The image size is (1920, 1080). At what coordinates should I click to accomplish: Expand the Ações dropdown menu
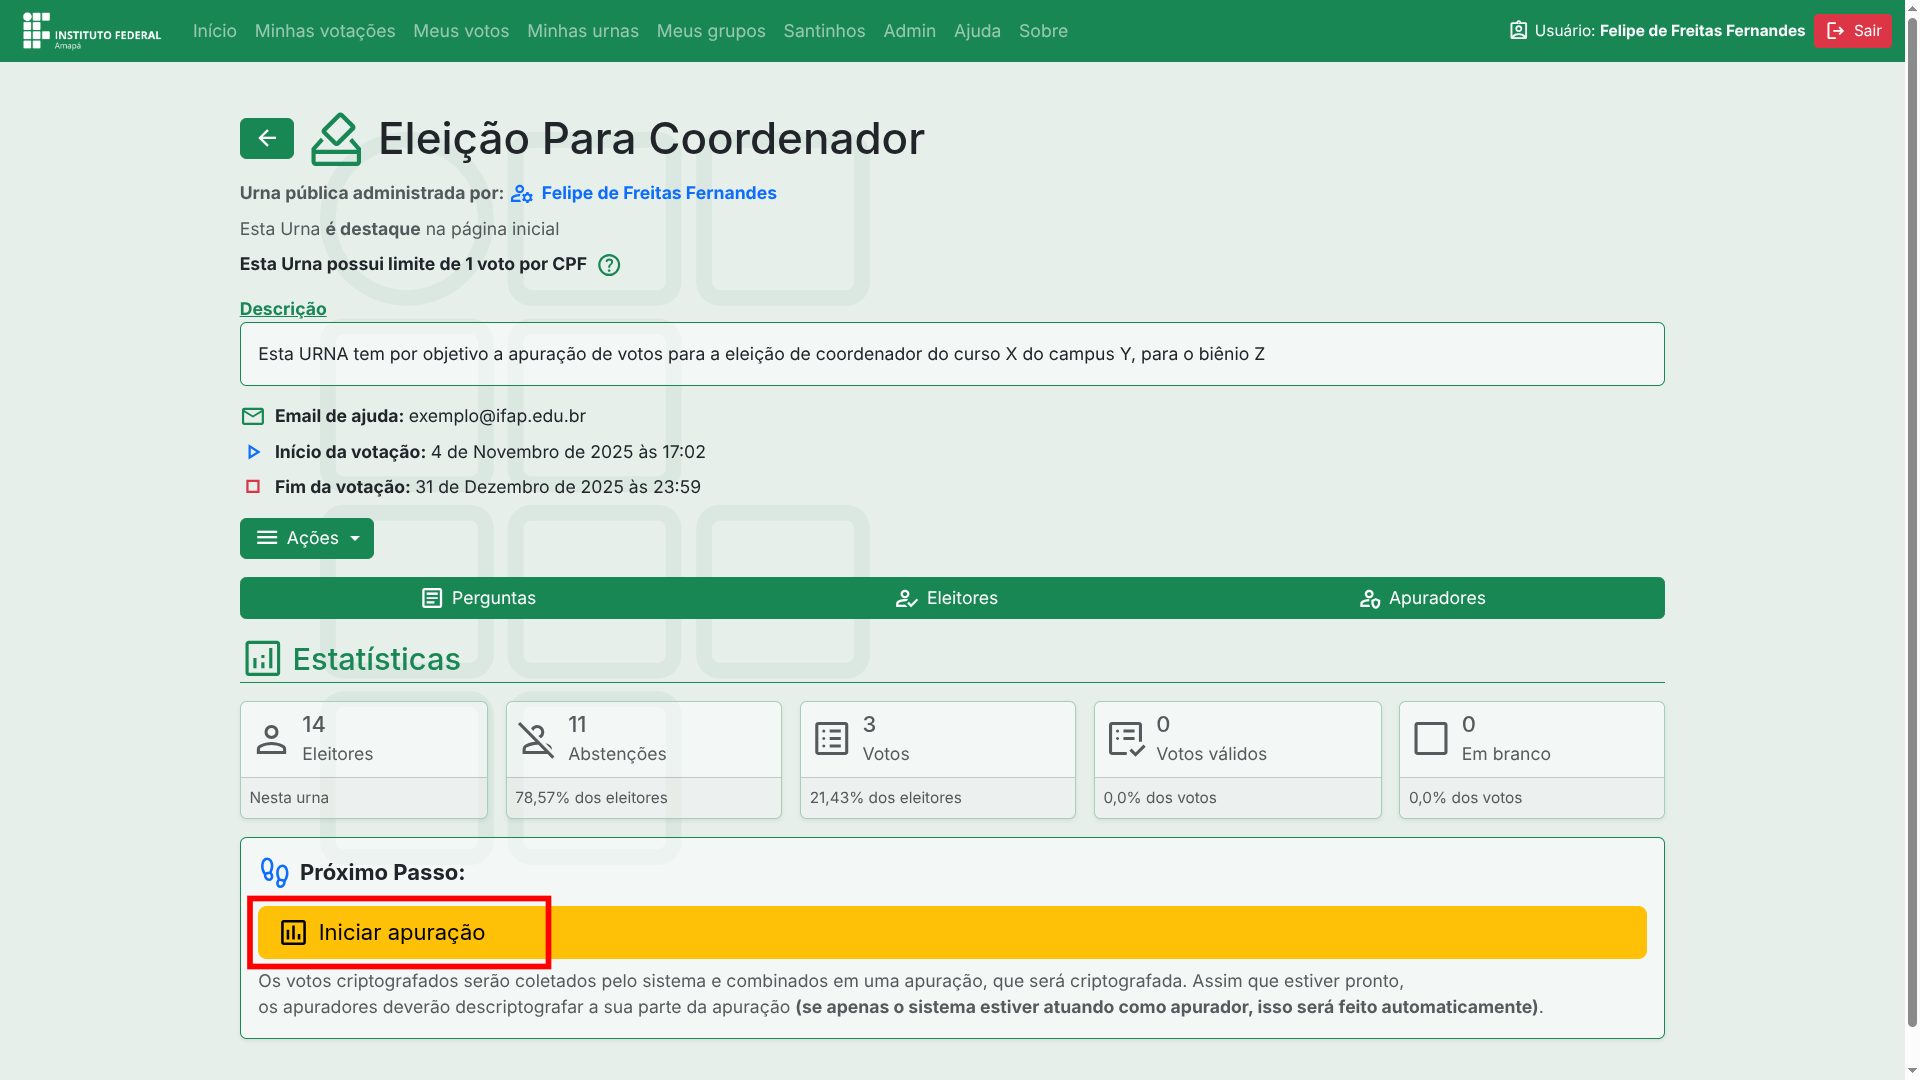[x=306, y=538]
